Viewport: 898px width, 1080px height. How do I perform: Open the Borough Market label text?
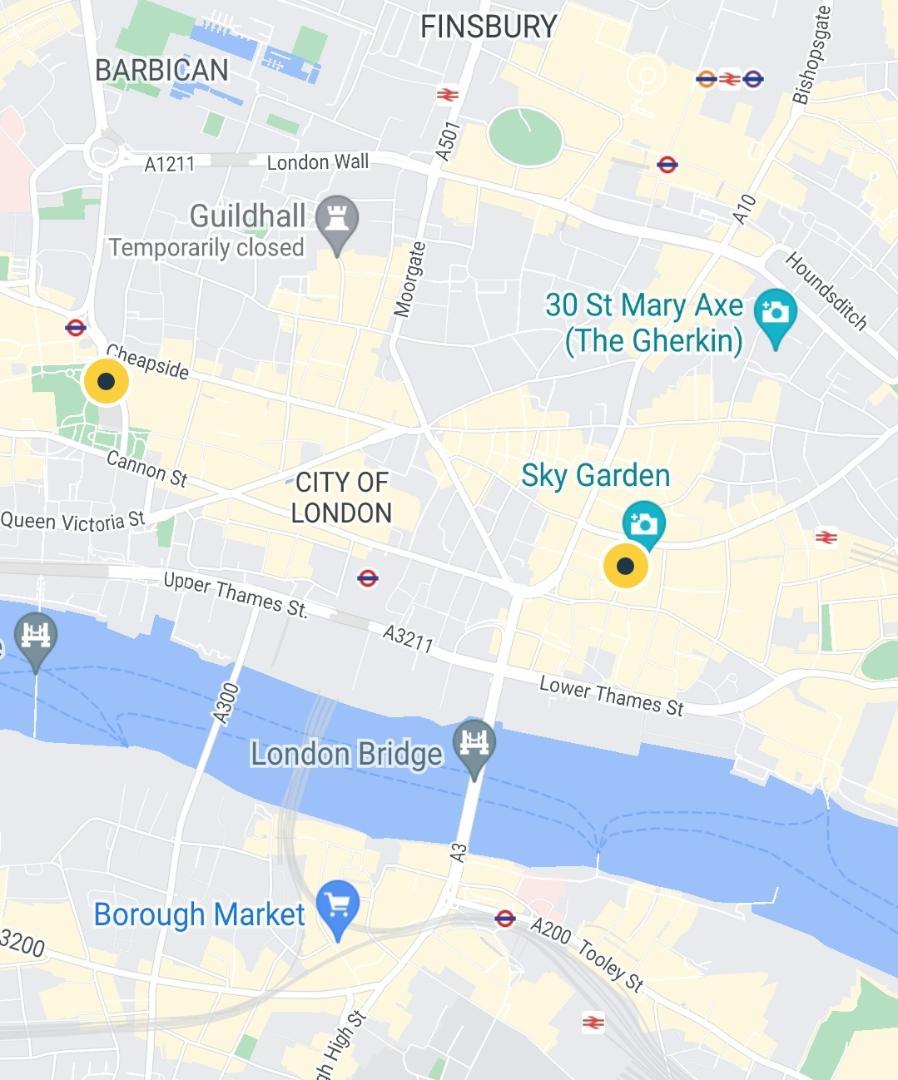(x=199, y=915)
